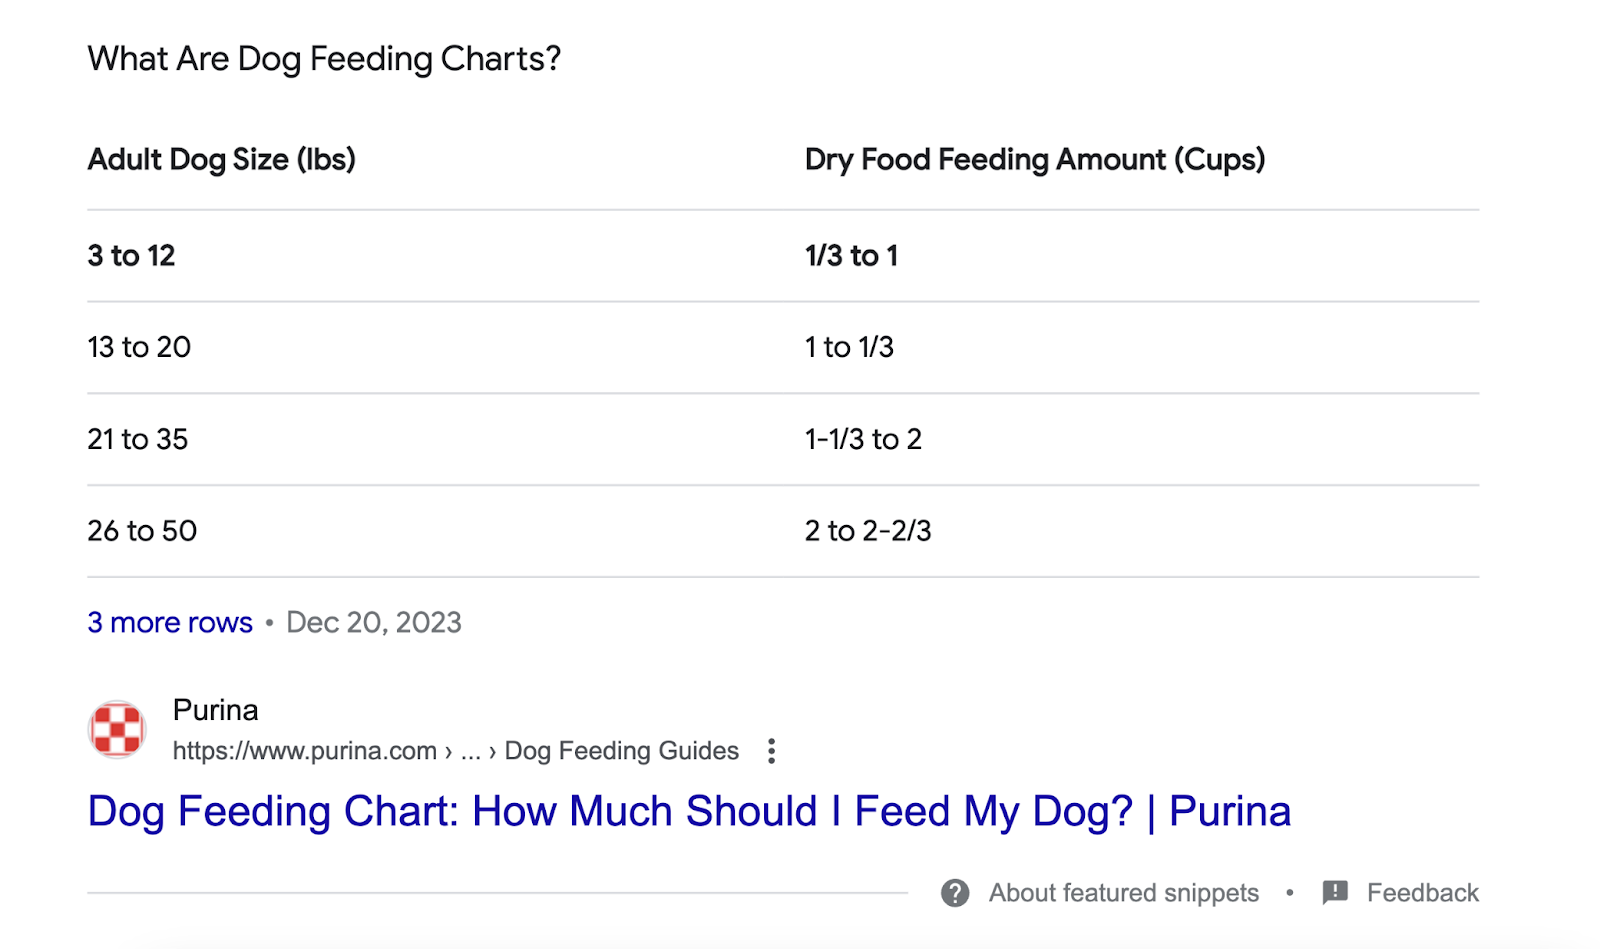Click the "1-1/3 to 2" cups cell
Screen dimensions: 1600x949
863,439
